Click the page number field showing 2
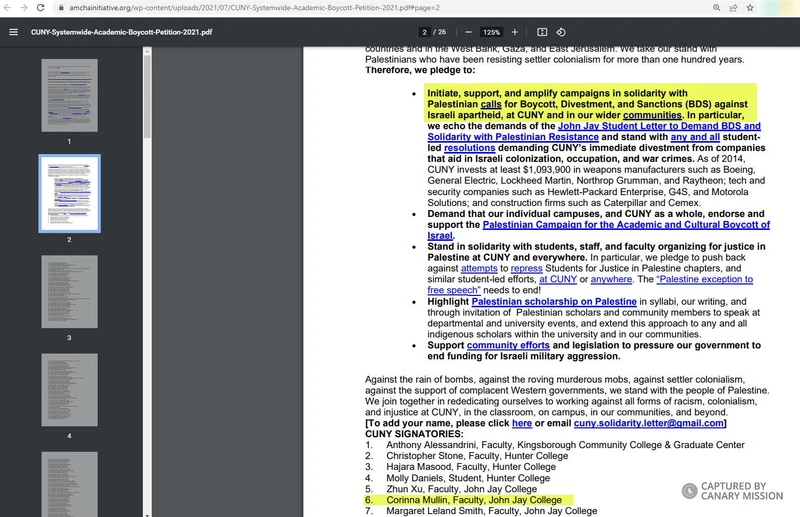Screen dimensions: 800x517 tap(424, 32)
